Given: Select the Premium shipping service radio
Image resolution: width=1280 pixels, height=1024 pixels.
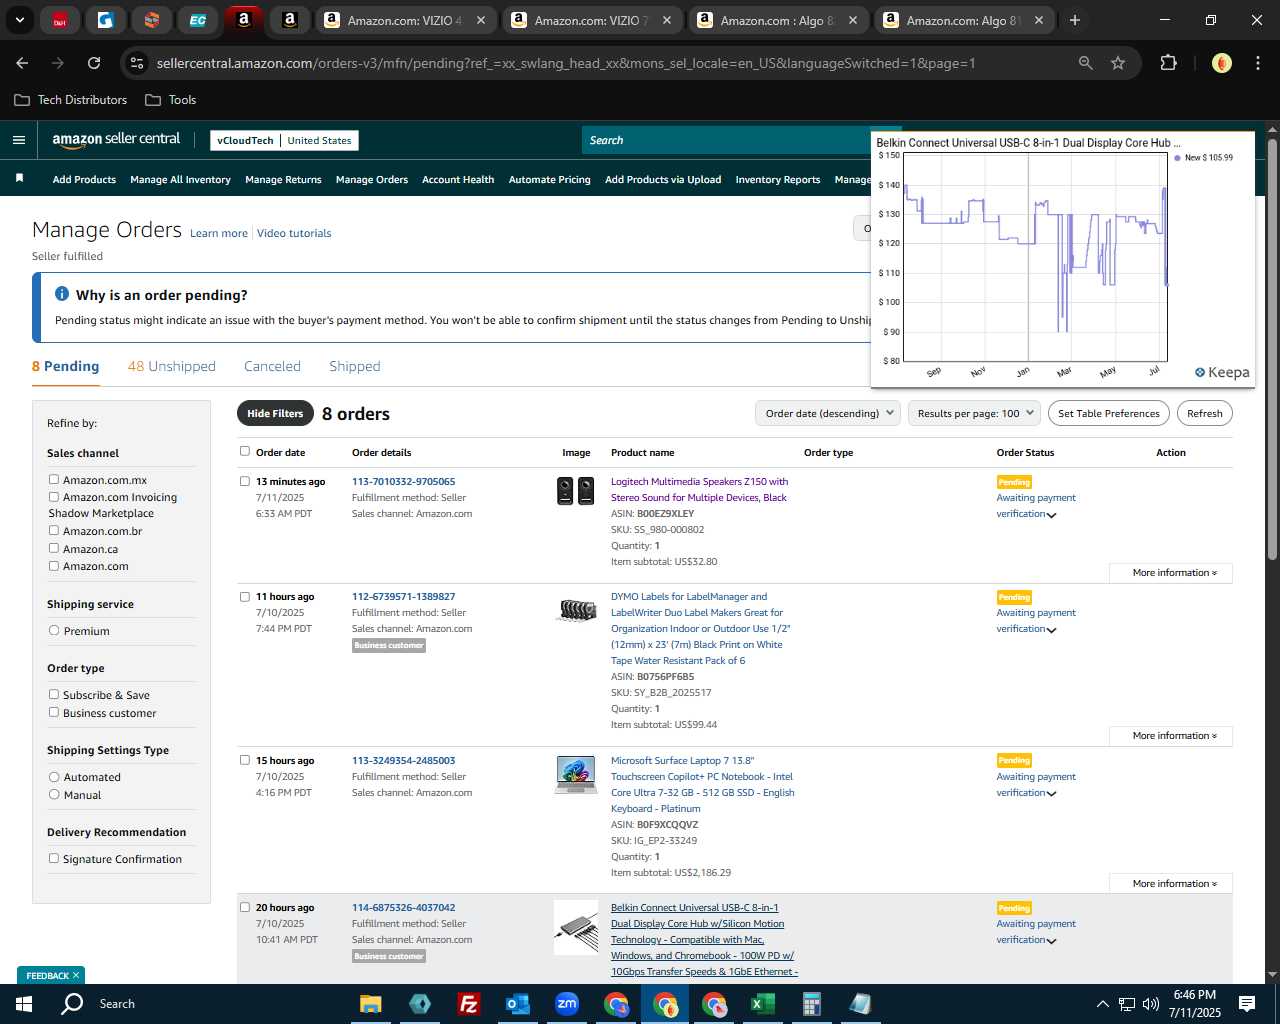Looking at the screenshot, I should (x=54, y=630).
